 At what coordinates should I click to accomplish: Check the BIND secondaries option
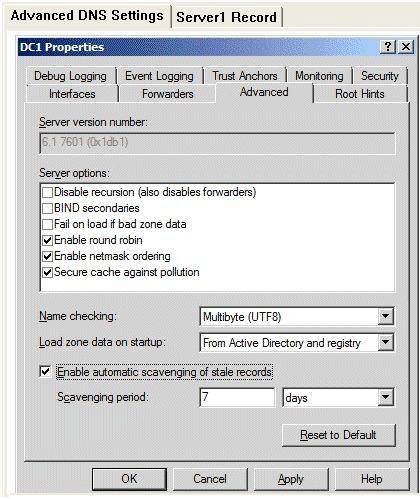click(48, 208)
